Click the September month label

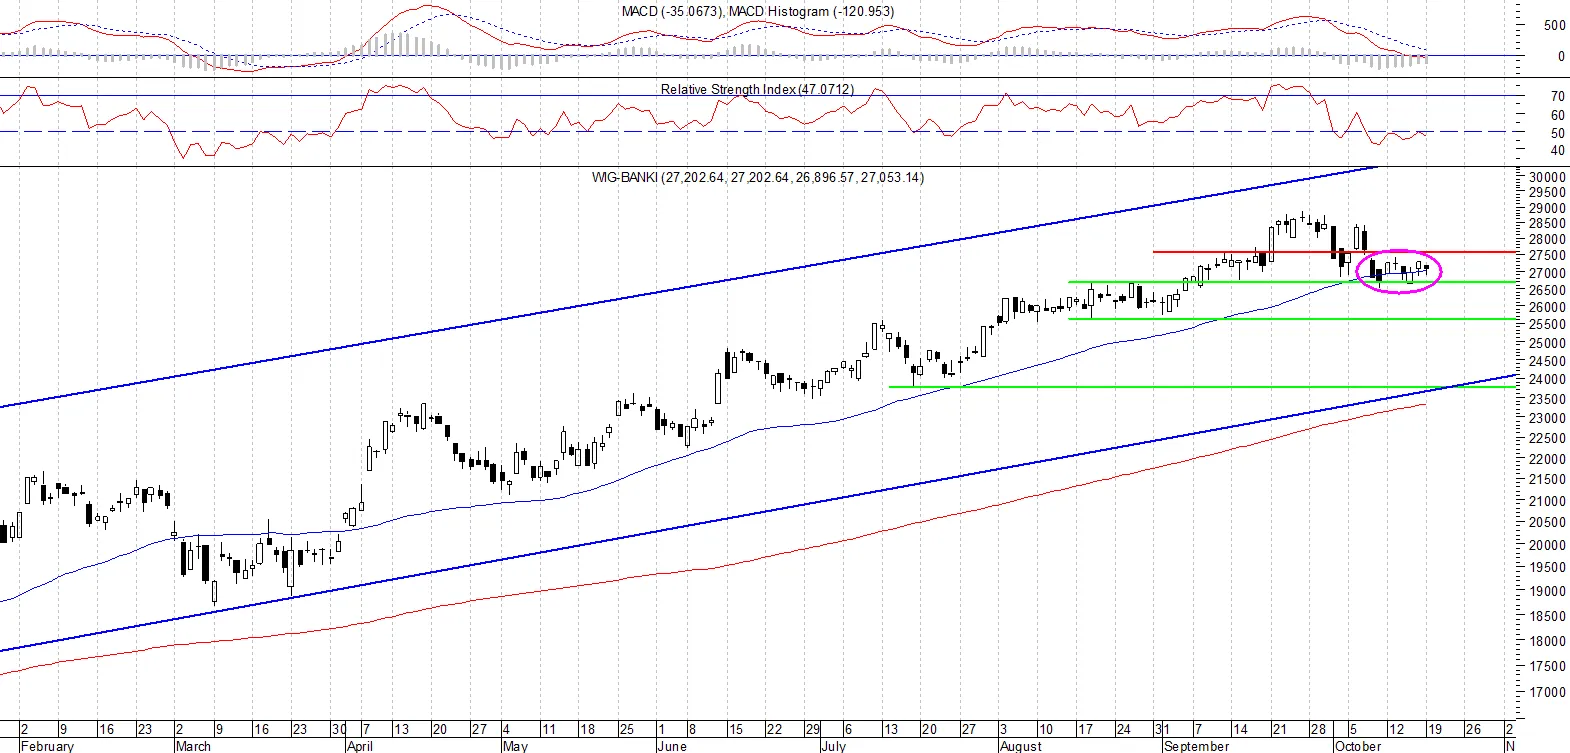(1196, 746)
